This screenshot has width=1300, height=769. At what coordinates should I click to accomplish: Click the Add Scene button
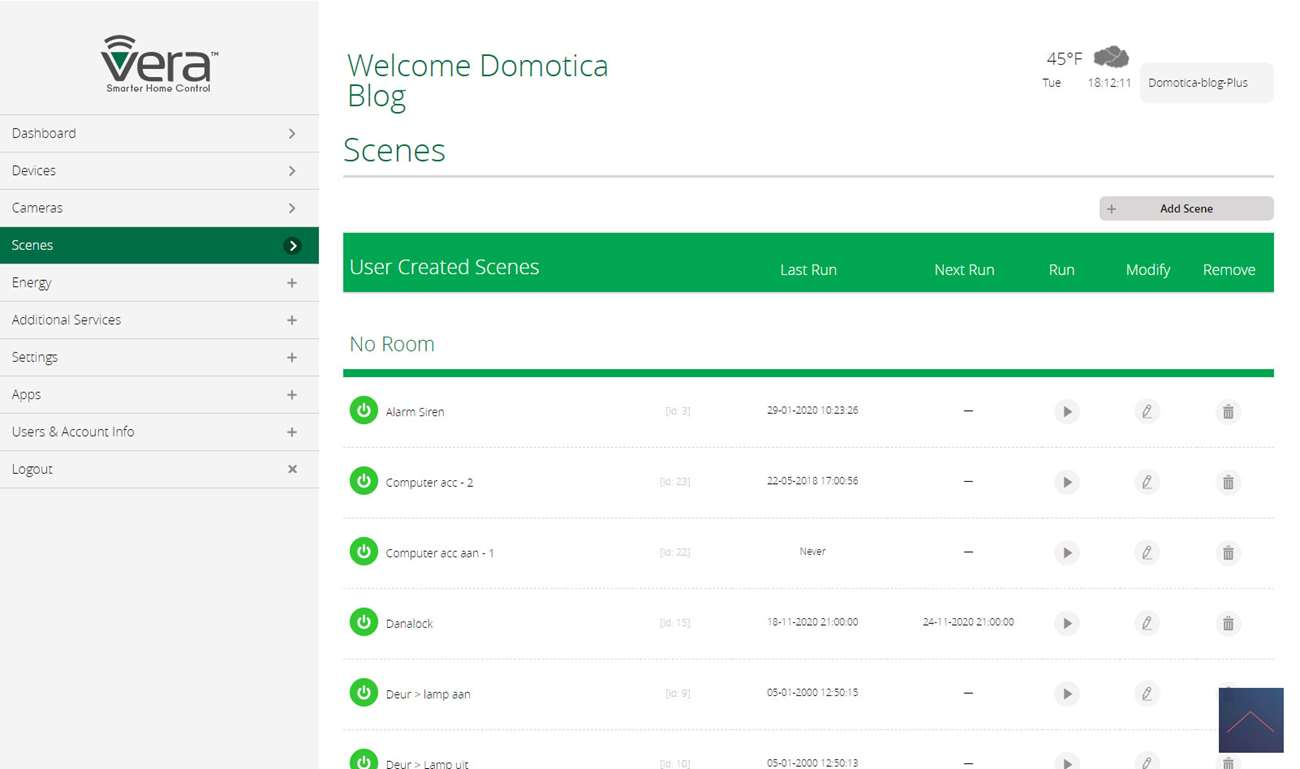tap(1186, 209)
